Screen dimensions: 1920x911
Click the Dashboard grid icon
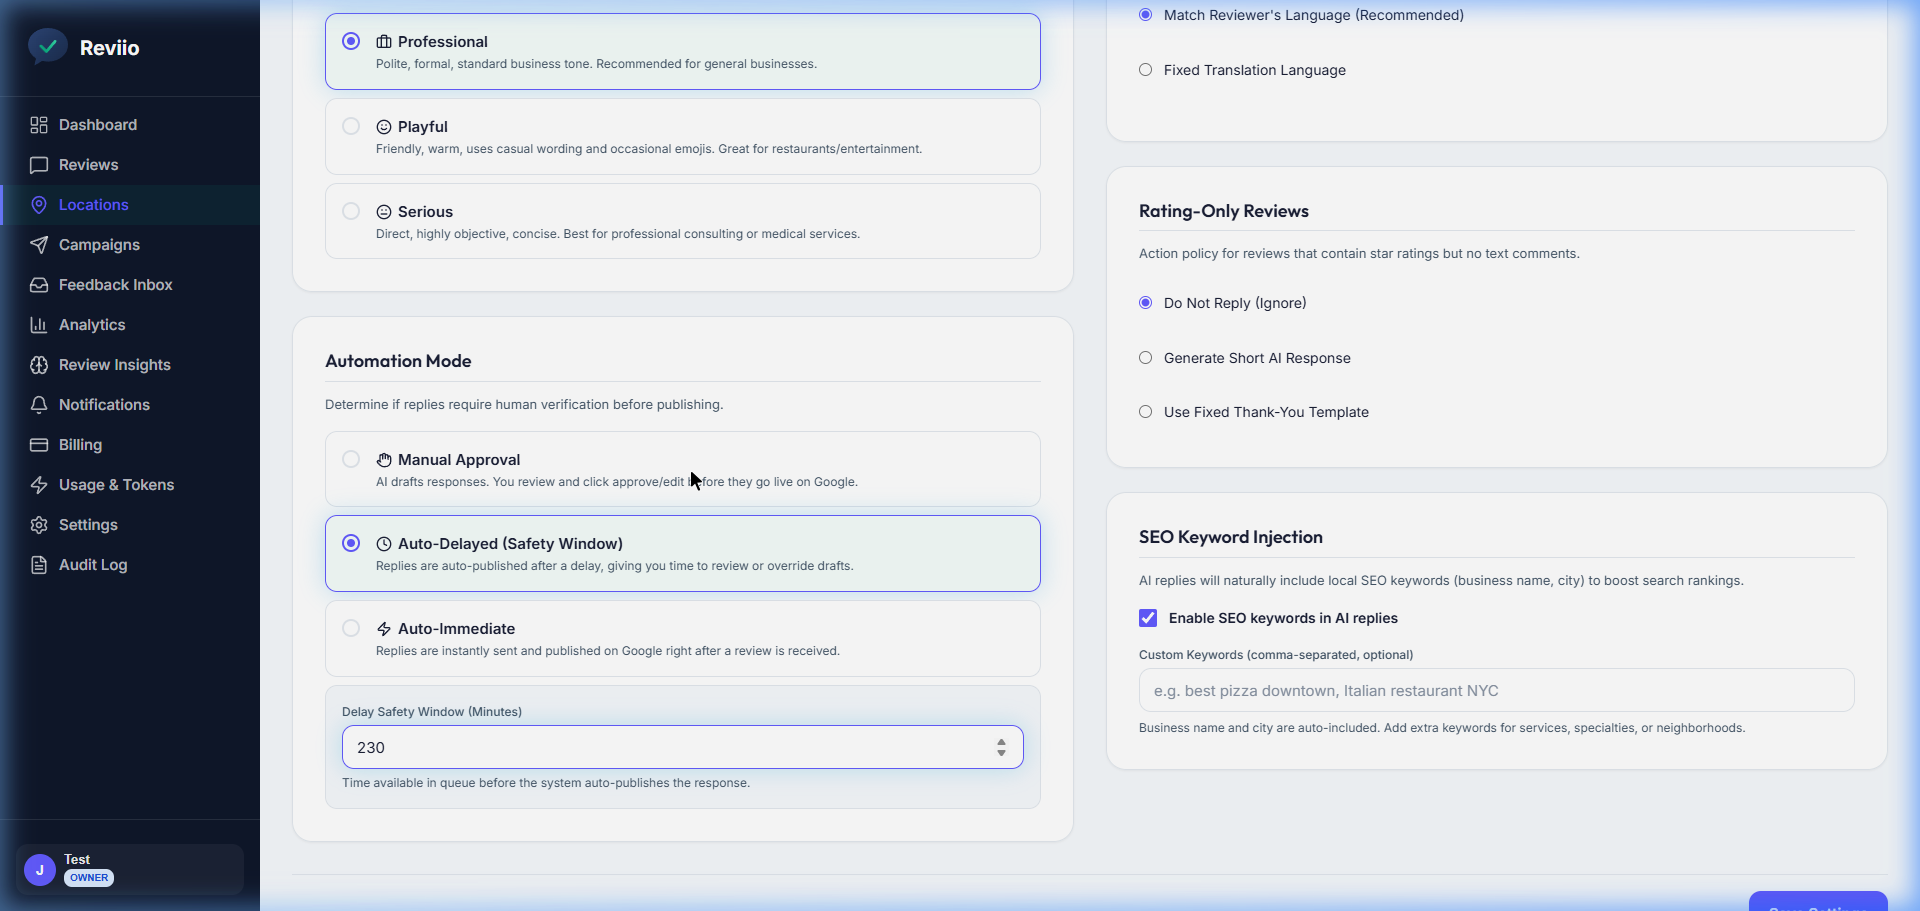click(39, 125)
